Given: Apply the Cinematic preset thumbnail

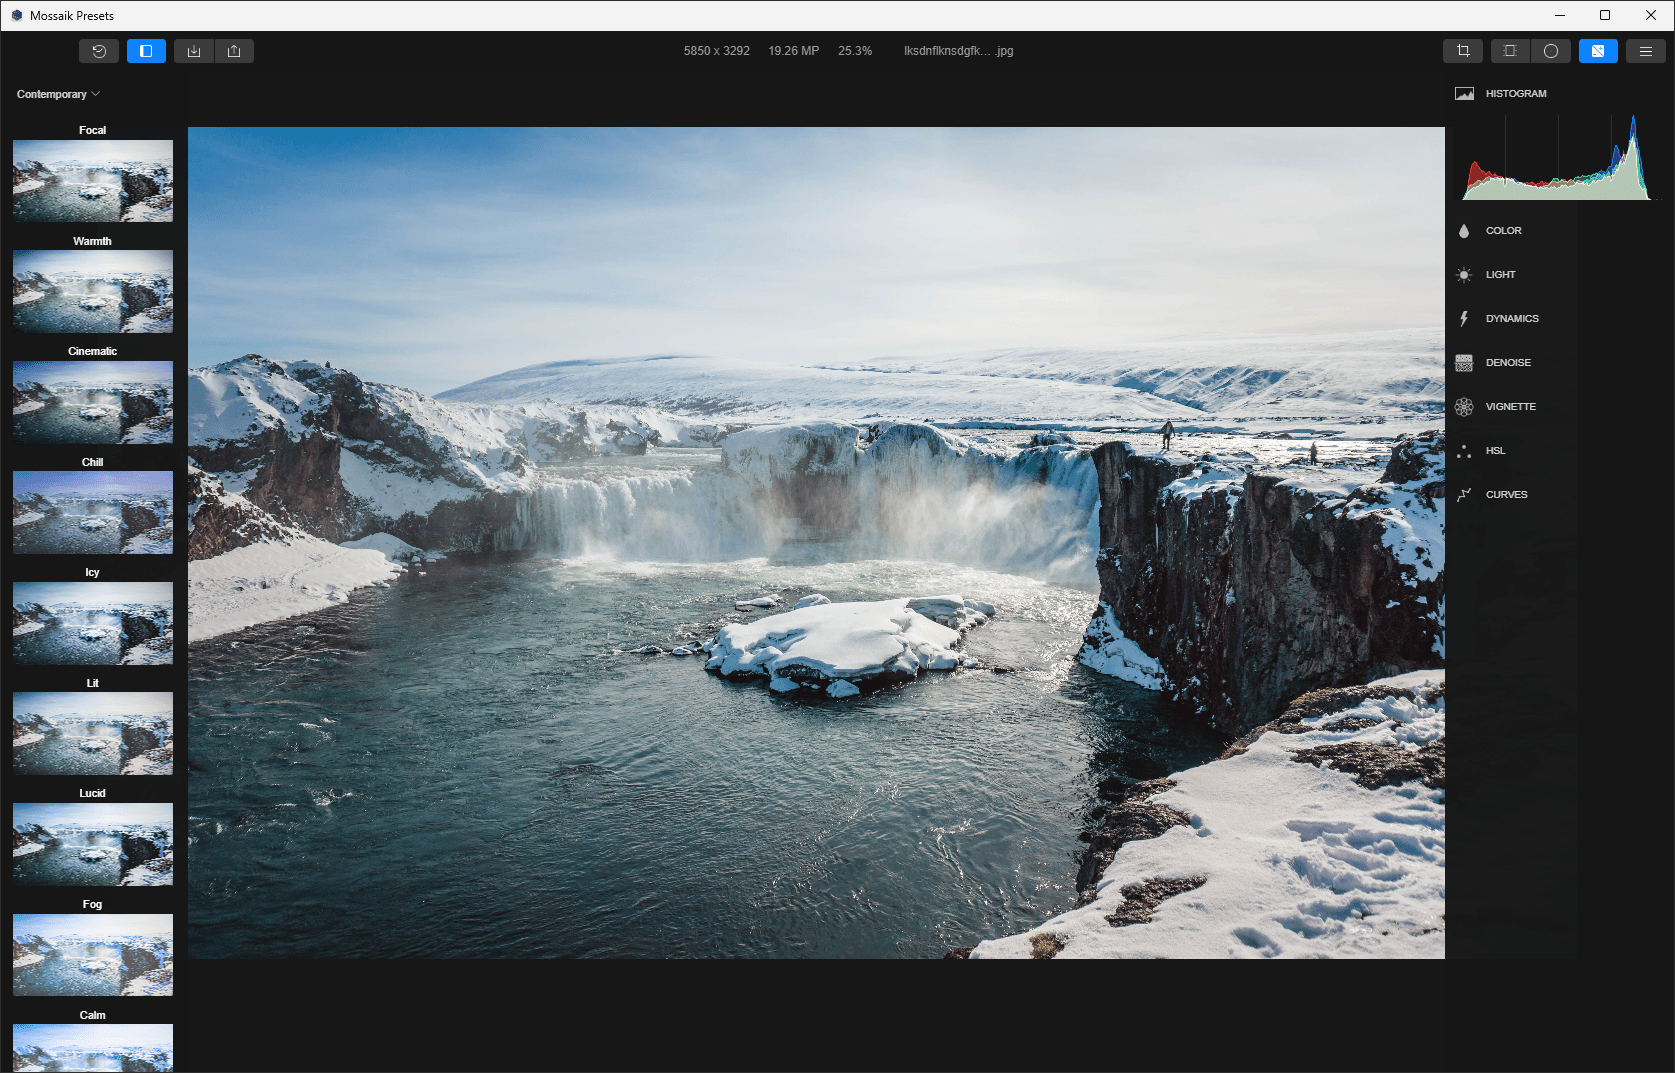Looking at the screenshot, I should point(93,402).
